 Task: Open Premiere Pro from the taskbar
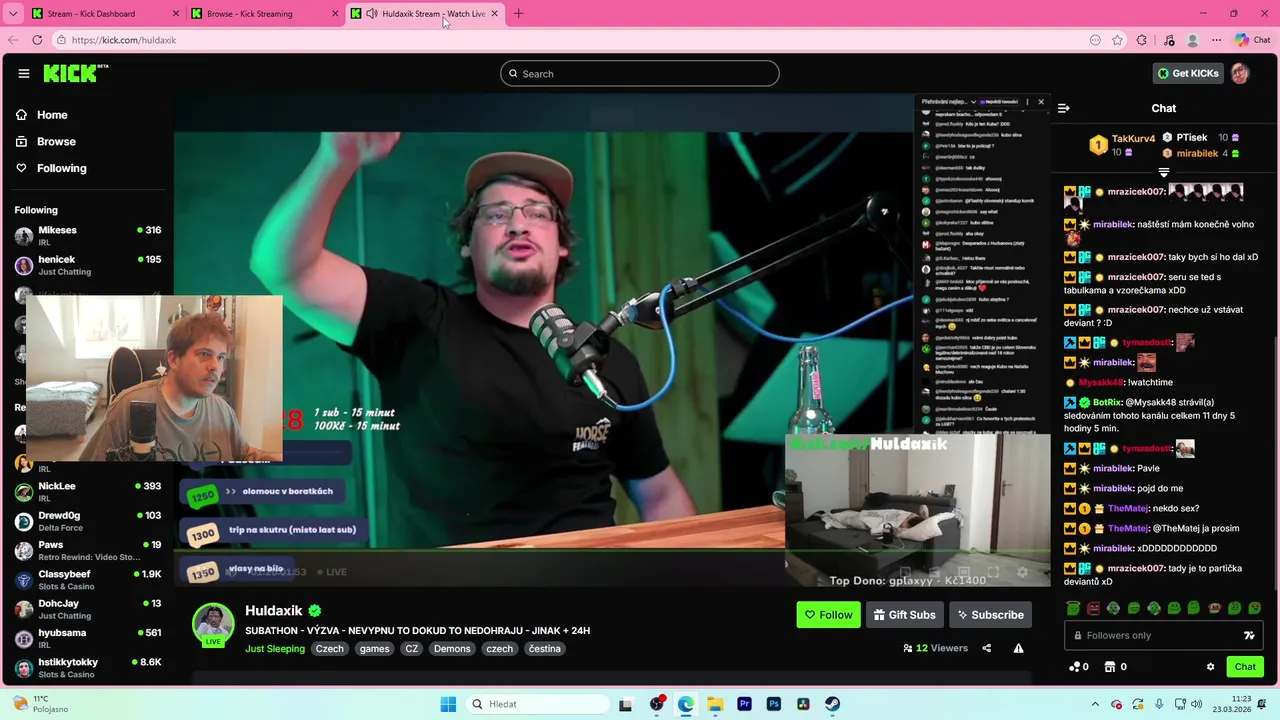point(744,704)
